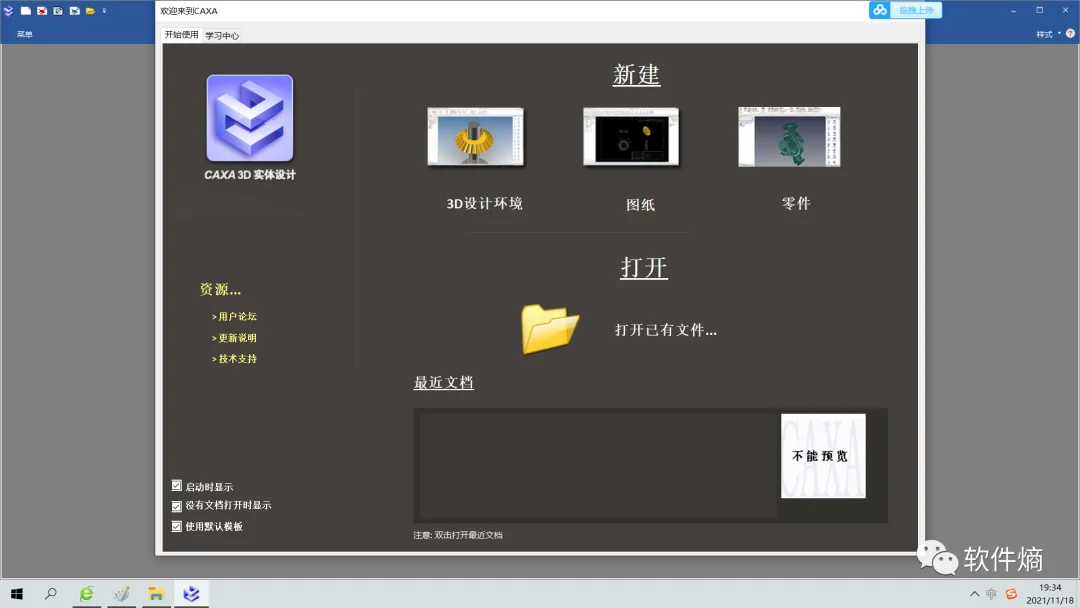The width and height of the screenshot is (1080, 608).
Task: Switch to the 学习中心 tab
Action: [x=221, y=35]
